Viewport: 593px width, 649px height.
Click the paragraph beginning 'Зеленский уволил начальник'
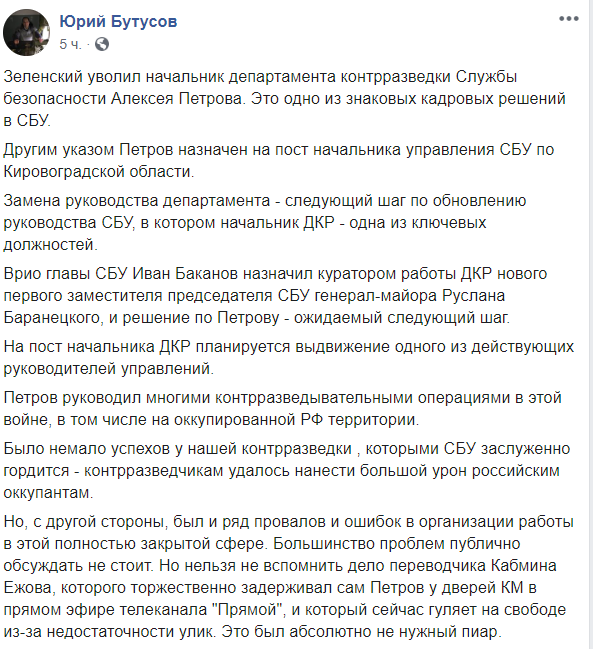[x=285, y=99]
